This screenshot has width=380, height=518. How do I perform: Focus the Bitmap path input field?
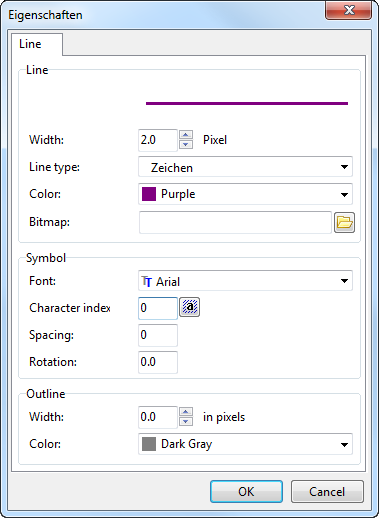[x=235, y=222]
